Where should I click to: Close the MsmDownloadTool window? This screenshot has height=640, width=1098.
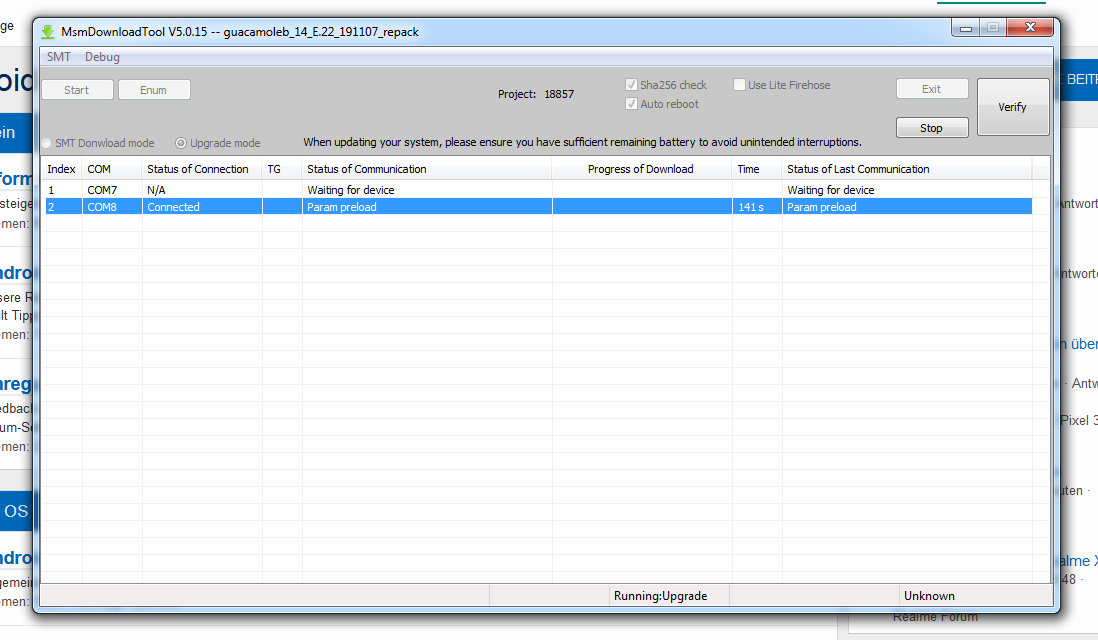pos(1030,27)
